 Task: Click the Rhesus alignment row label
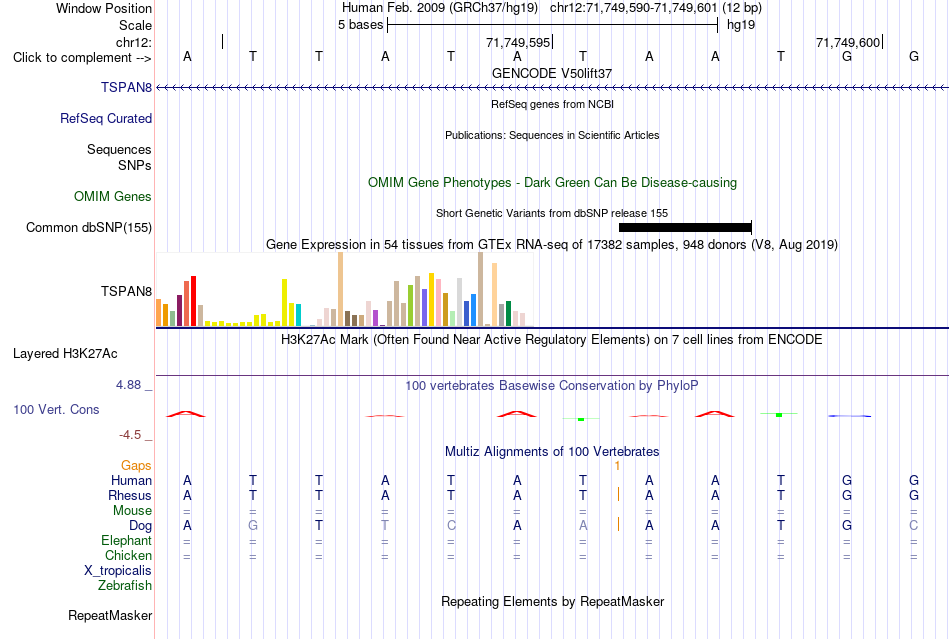click(x=130, y=495)
